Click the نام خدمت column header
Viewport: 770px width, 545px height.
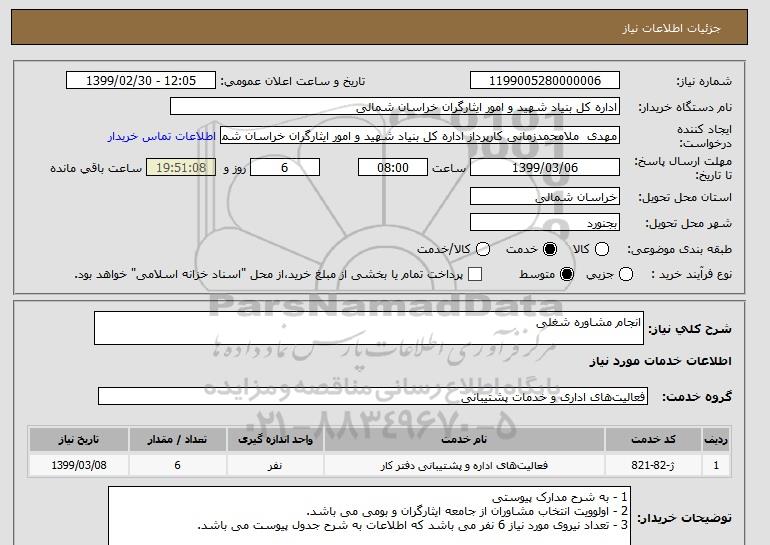[x=464, y=439]
